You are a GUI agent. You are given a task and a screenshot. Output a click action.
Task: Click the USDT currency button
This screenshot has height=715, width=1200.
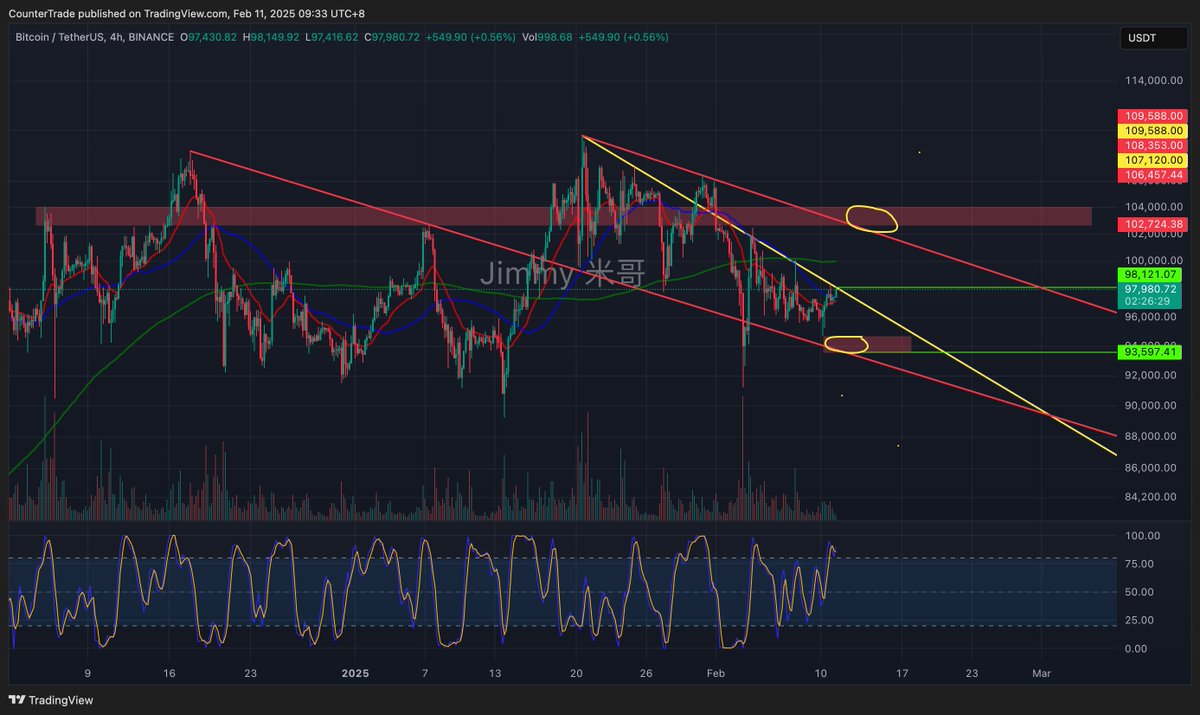click(1152, 38)
